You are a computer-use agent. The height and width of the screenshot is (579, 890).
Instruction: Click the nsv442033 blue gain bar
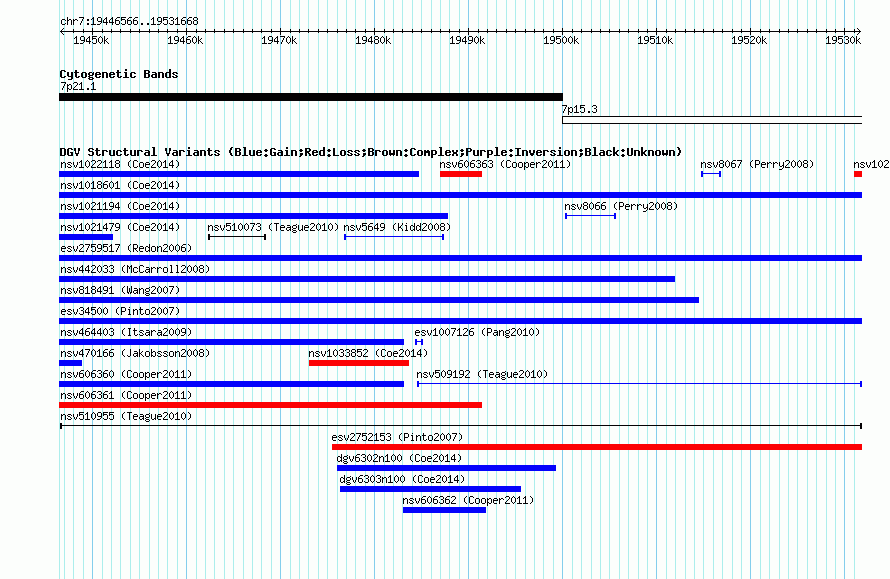(x=367, y=279)
